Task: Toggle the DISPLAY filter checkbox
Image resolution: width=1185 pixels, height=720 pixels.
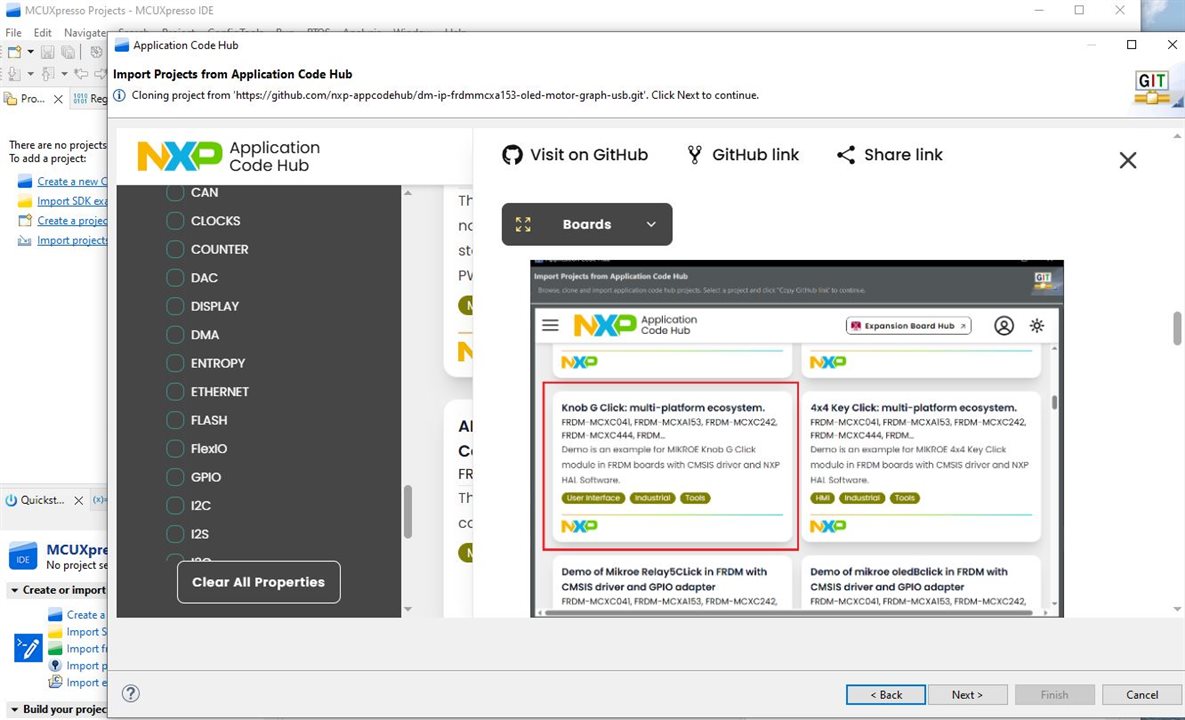Action: (x=175, y=306)
